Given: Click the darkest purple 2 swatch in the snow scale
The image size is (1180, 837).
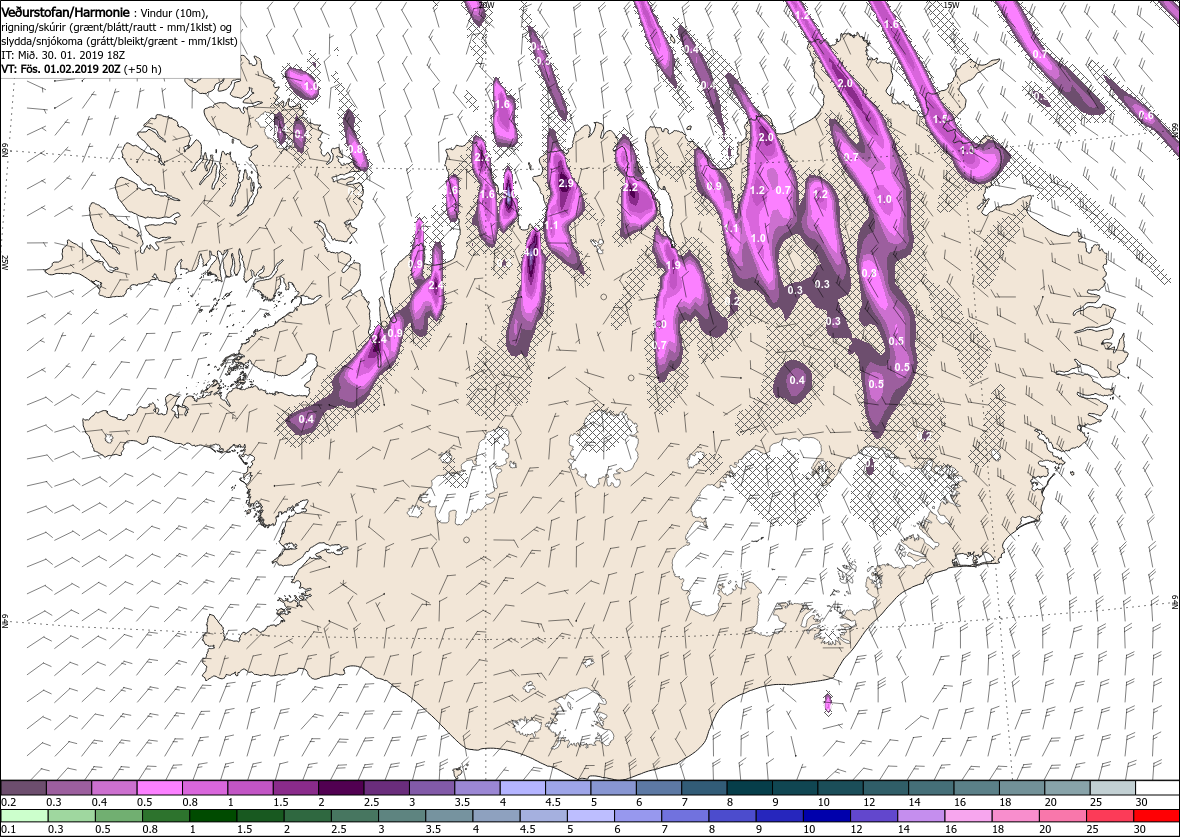Looking at the screenshot, I should [341, 788].
